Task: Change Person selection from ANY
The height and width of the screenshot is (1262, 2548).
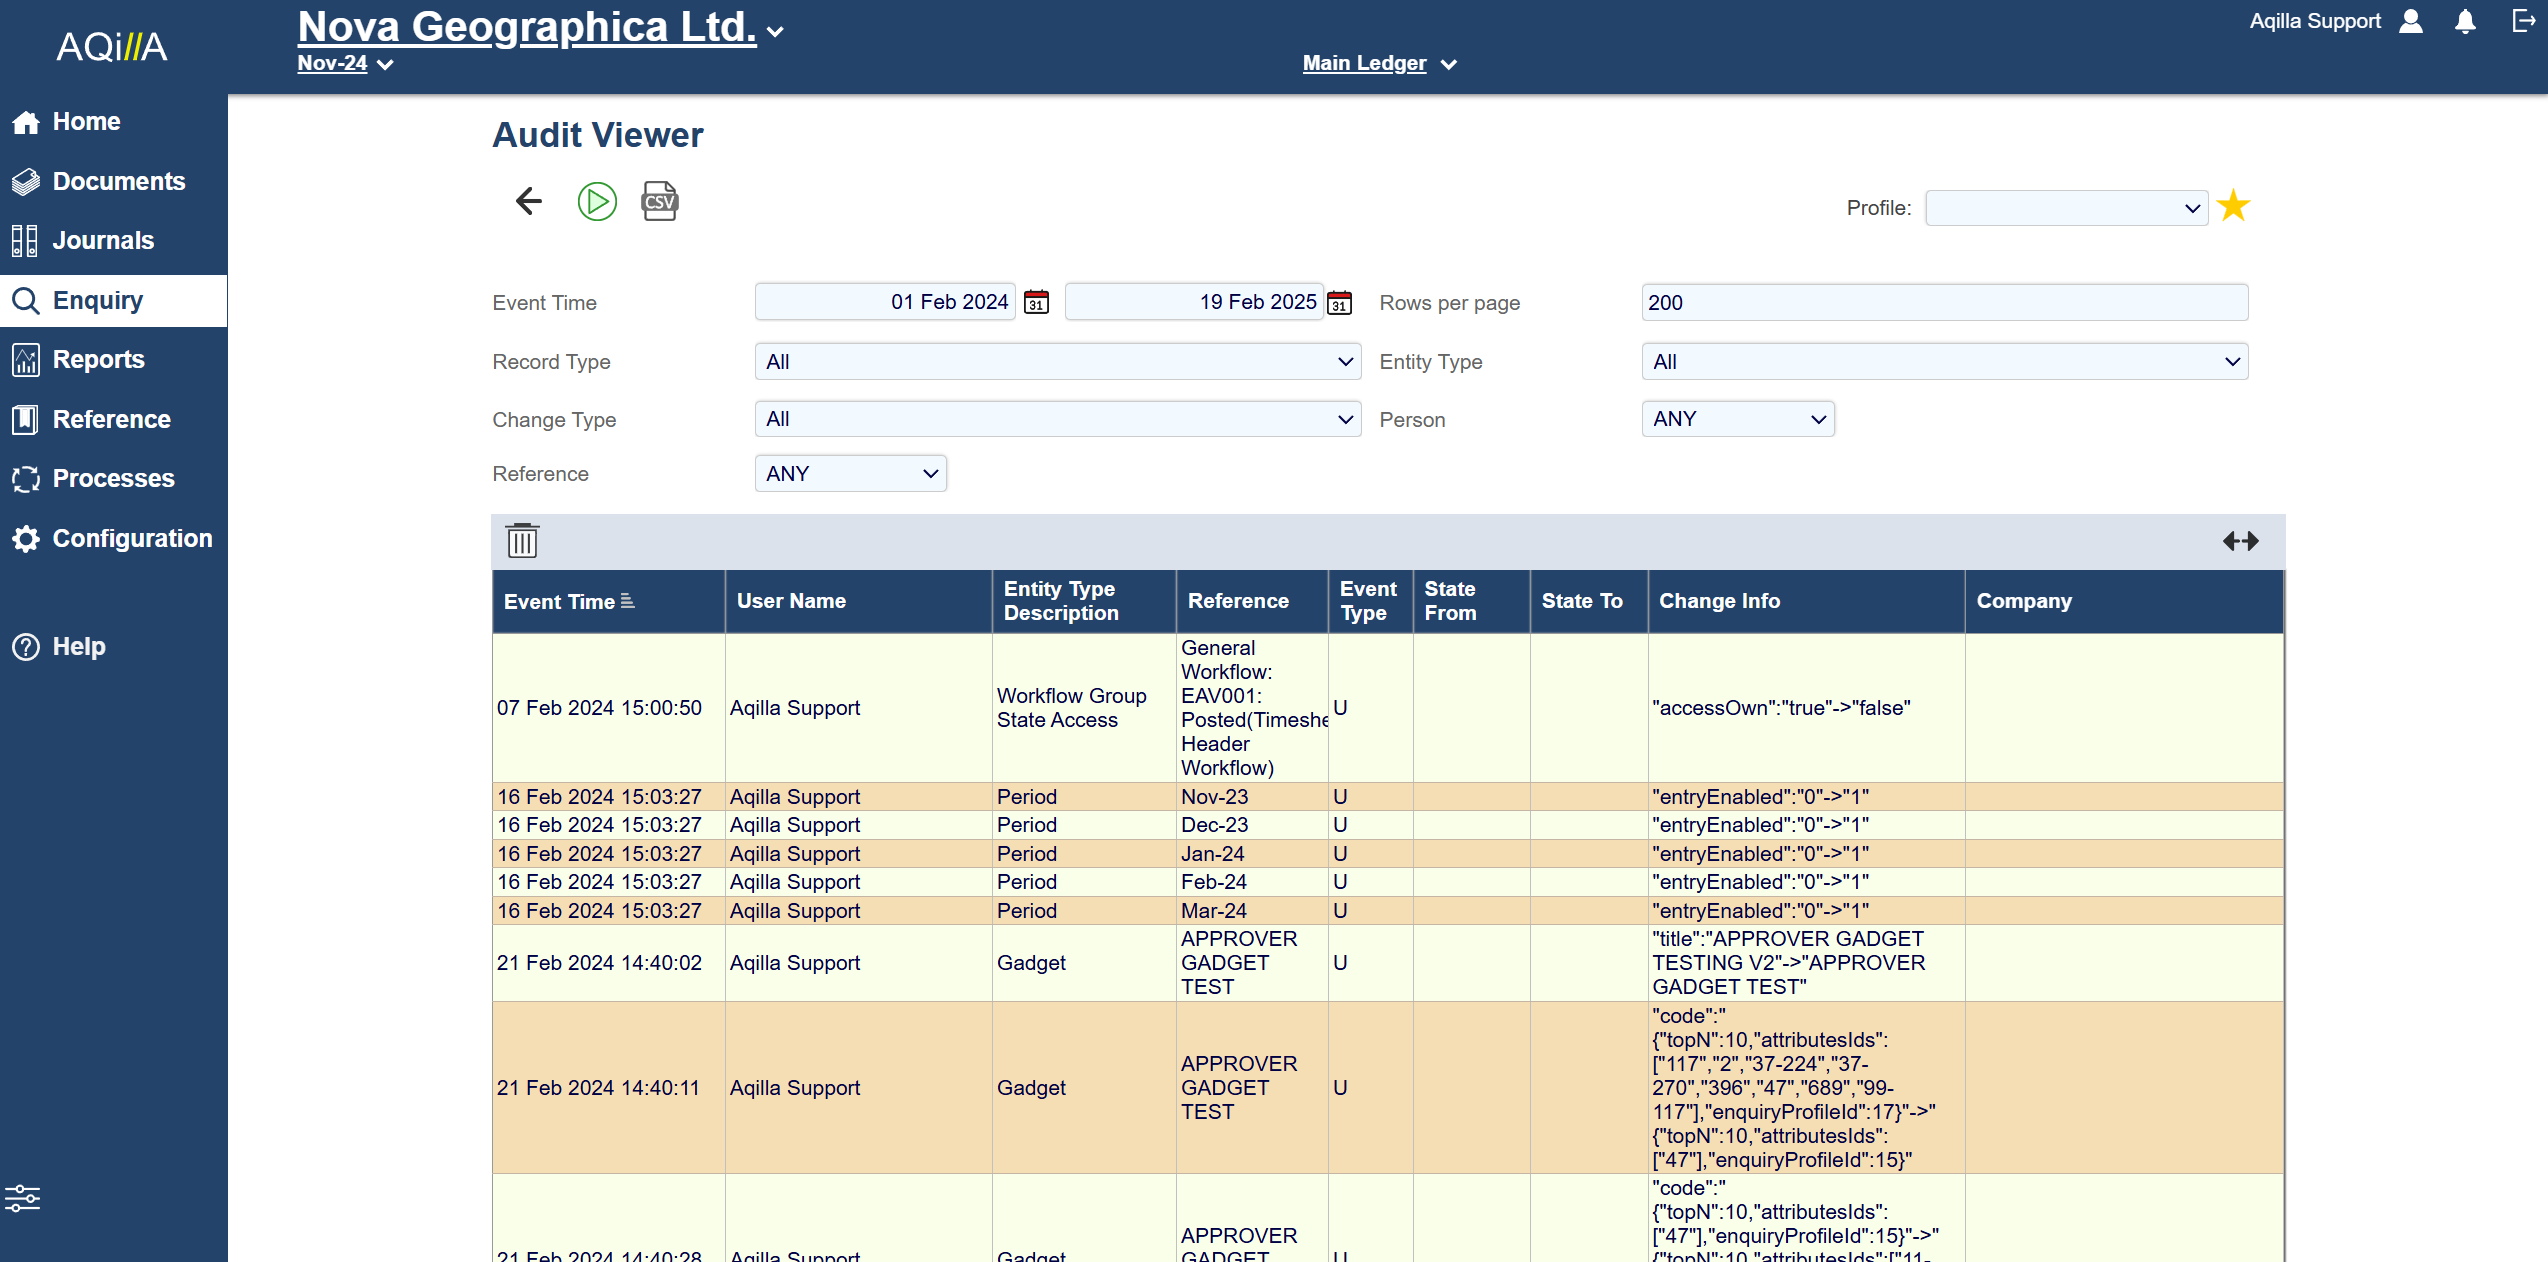Action: (x=1737, y=418)
